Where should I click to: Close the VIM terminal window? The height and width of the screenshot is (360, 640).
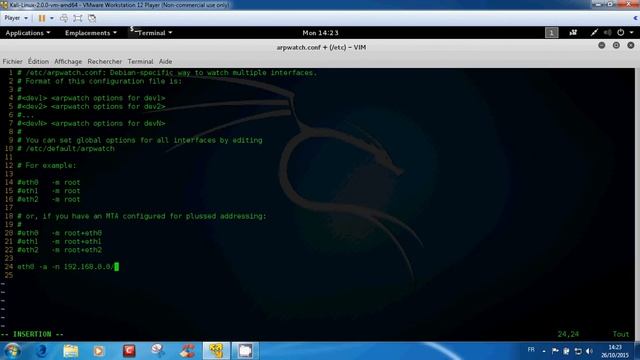tap(631, 45)
